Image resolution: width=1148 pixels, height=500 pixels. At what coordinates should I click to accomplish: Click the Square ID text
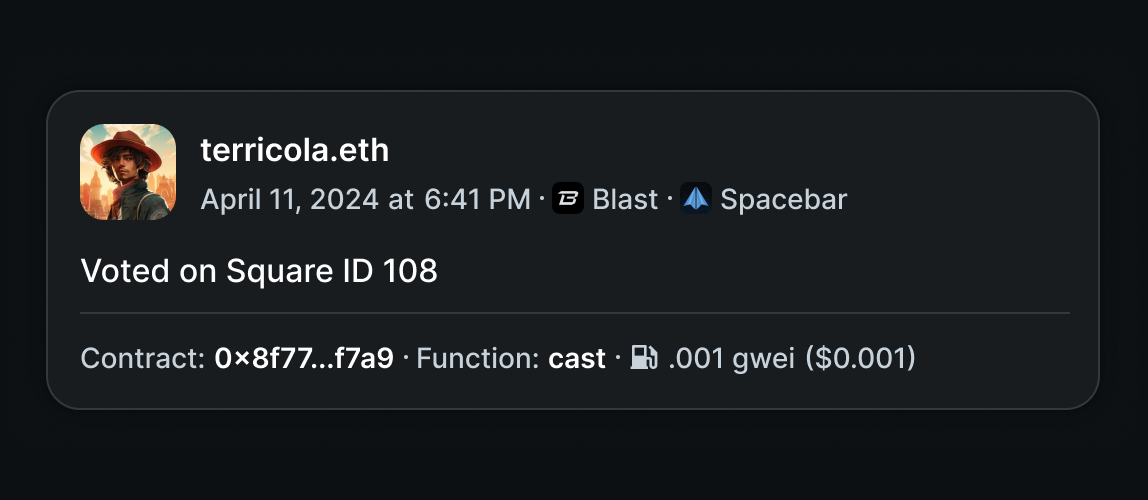[x=300, y=272]
